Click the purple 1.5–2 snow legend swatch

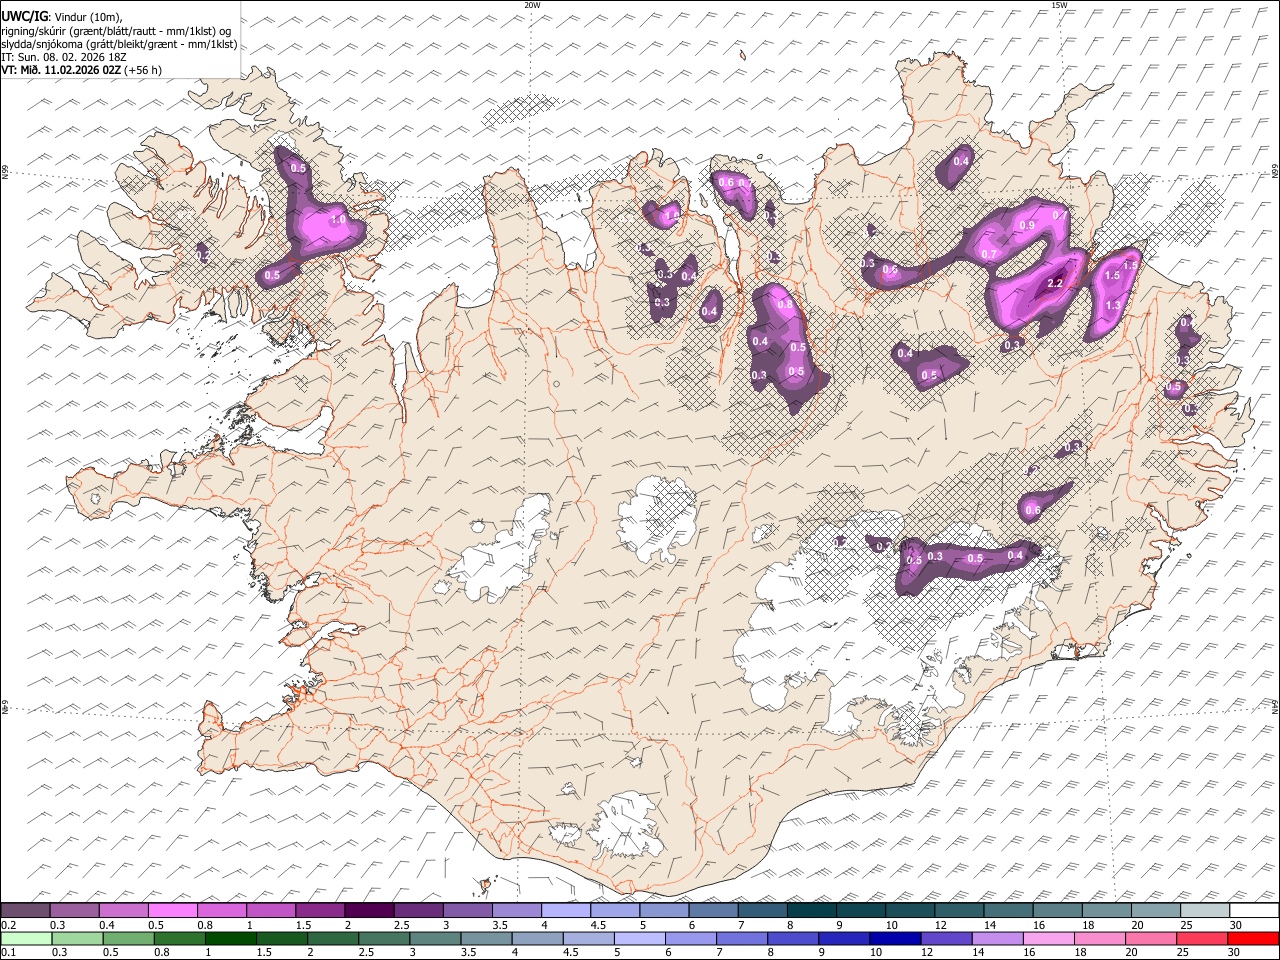pyautogui.click(x=320, y=910)
